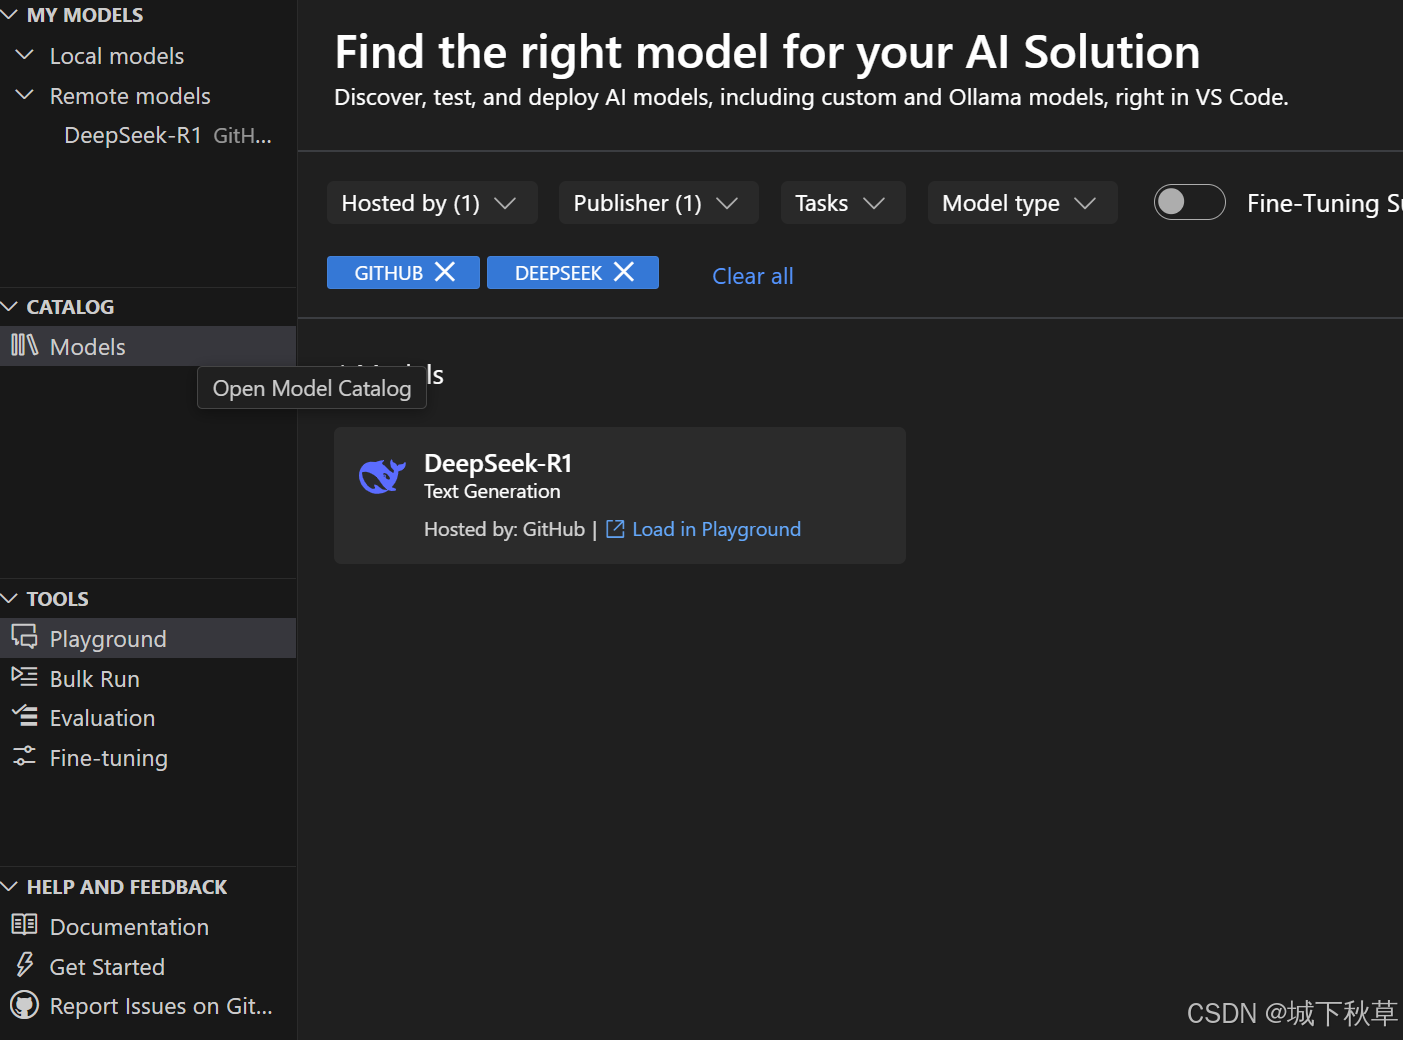Collapse the CATALOG section
Screen dimensions: 1403x1040
coord(11,307)
